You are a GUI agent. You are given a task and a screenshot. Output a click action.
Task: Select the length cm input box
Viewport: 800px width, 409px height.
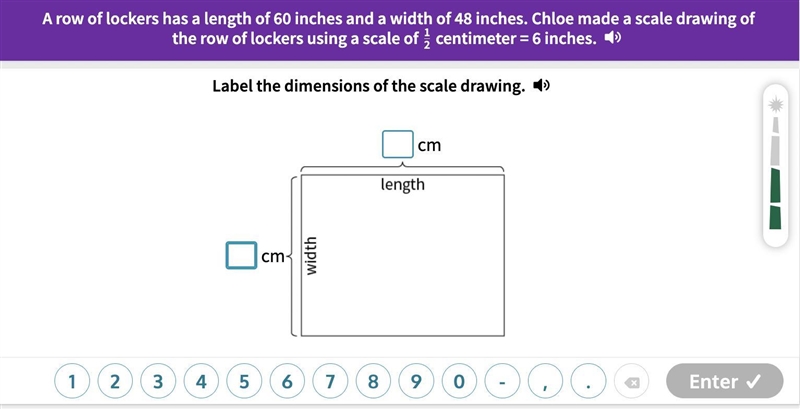[x=398, y=144]
